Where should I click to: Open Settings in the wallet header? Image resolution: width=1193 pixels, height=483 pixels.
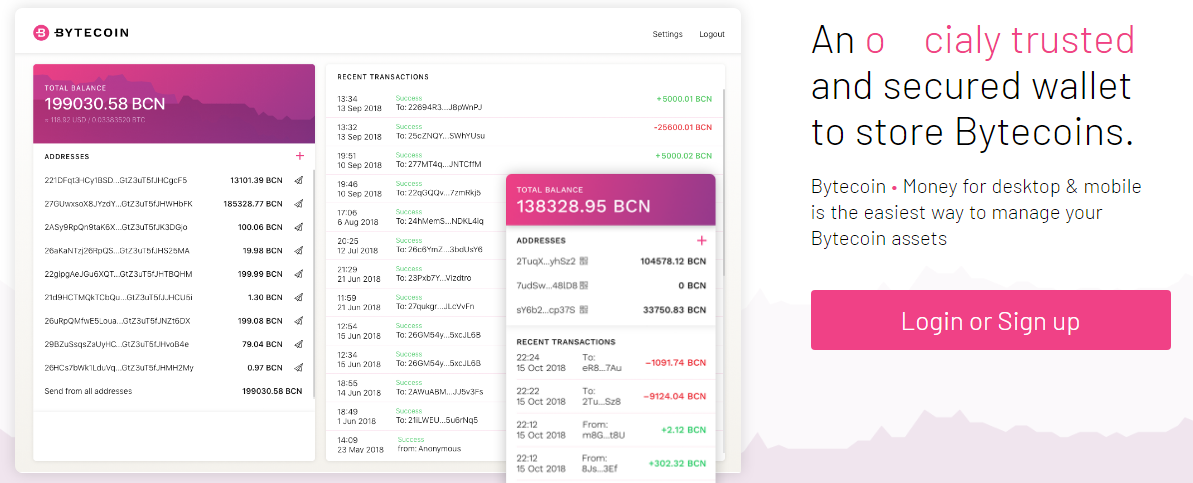tap(667, 34)
